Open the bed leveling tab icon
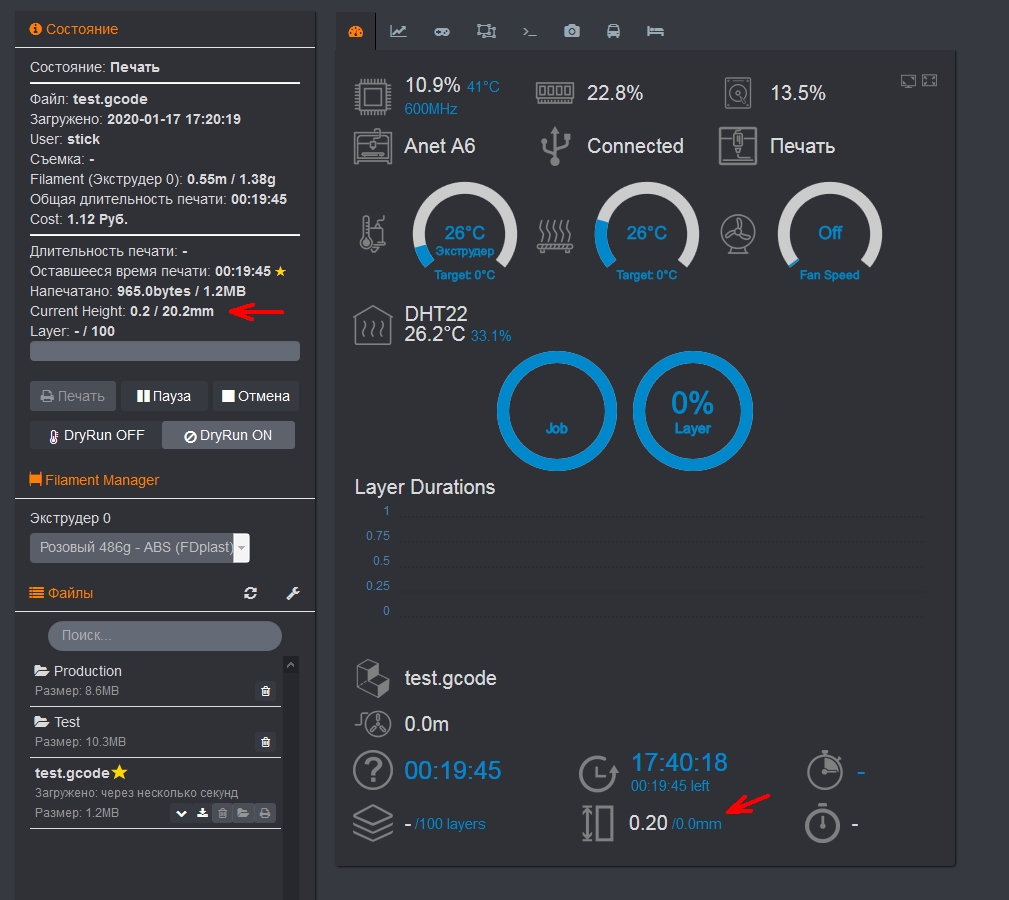The width and height of the screenshot is (1009, 900). click(656, 31)
